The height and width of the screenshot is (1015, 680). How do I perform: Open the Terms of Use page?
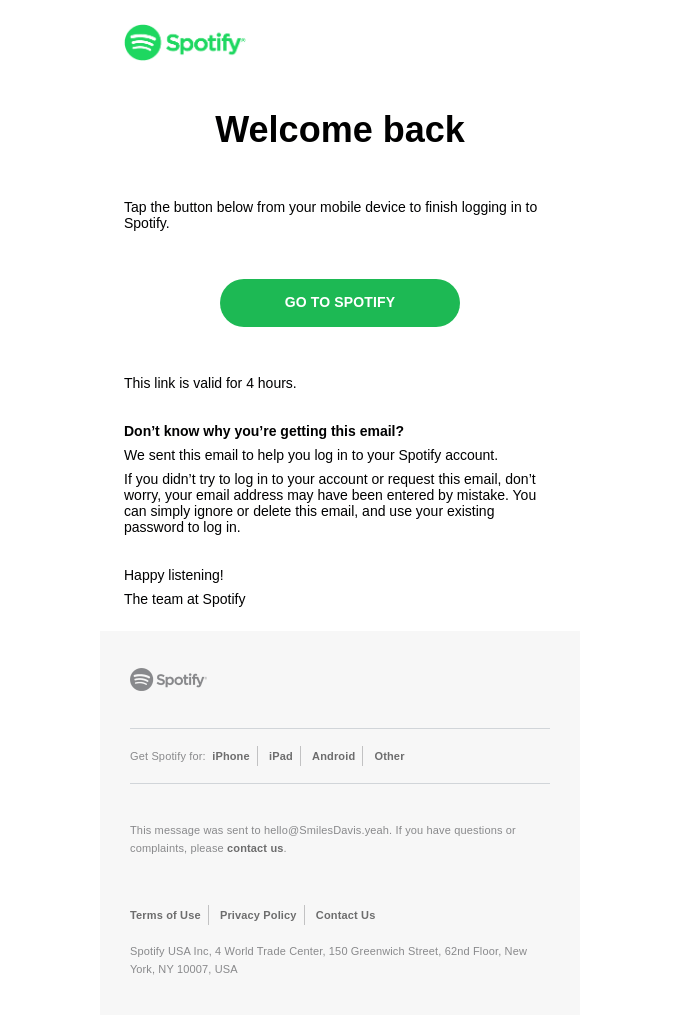tap(165, 915)
